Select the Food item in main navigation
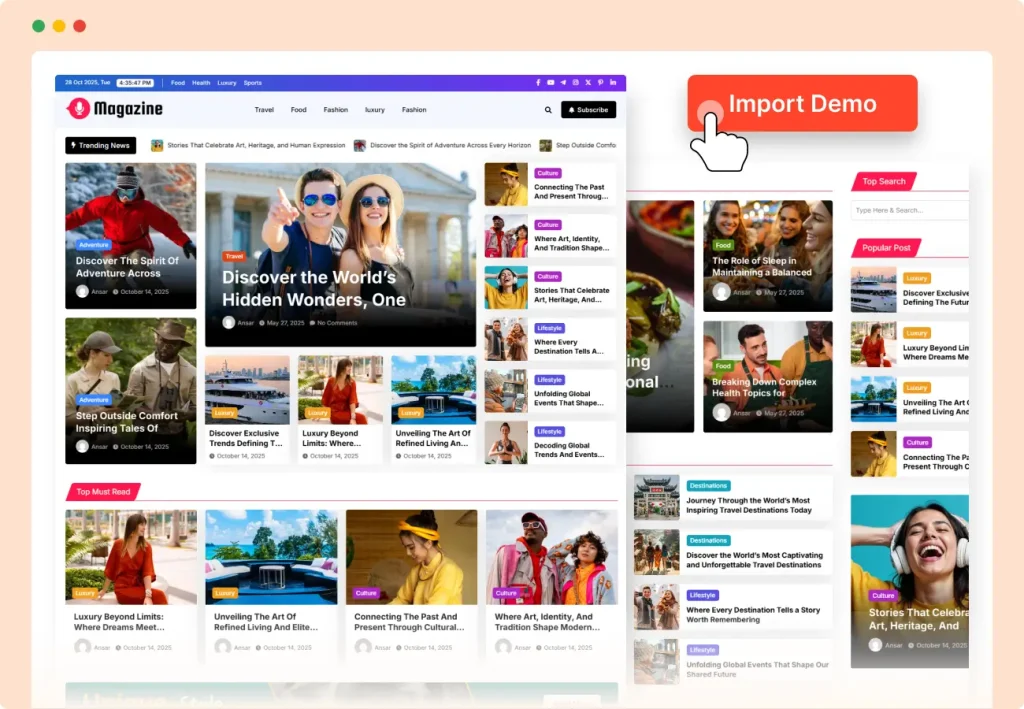This screenshot has width=1024, height=709. [x=298, y=110]
